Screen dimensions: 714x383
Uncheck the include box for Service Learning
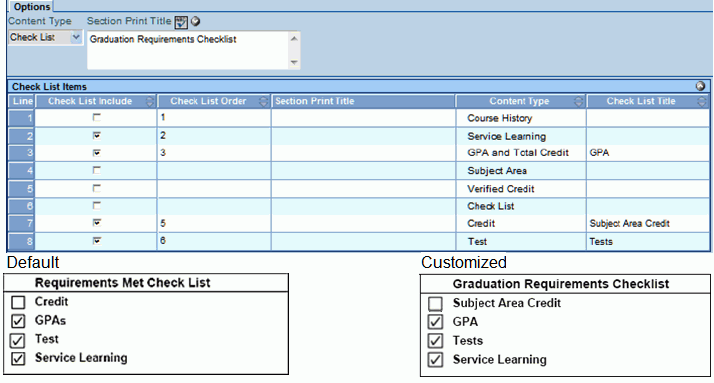97,135
